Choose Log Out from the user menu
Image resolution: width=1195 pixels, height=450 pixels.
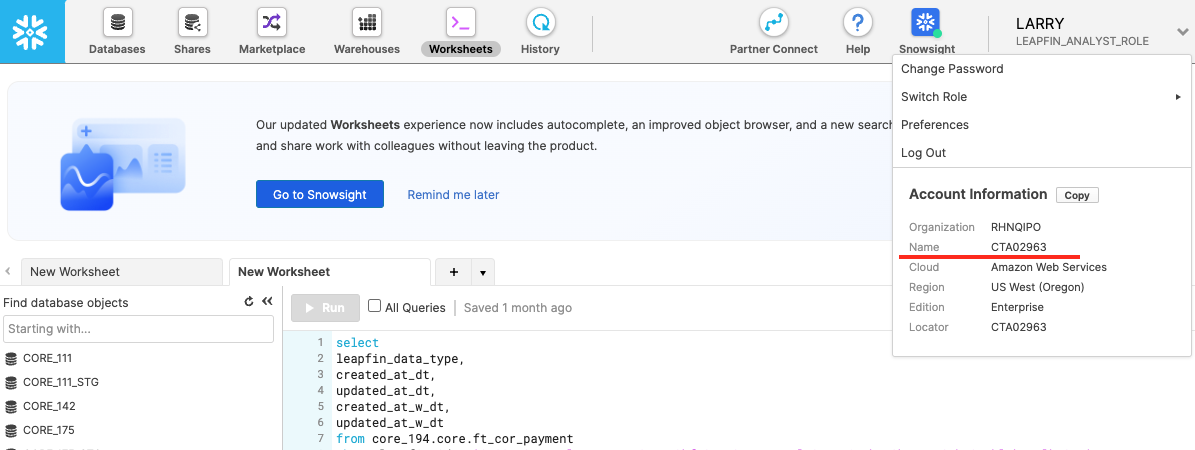point(923,153)
